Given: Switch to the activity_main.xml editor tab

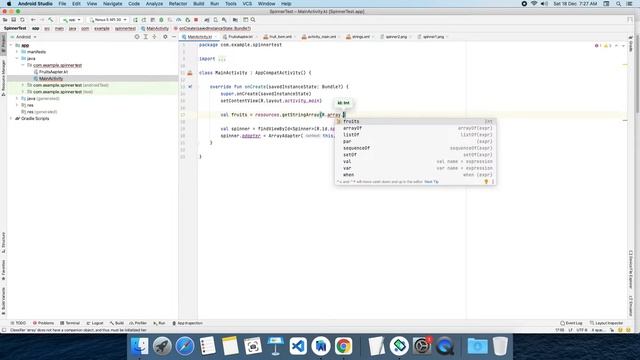Looking at the screenshot, I should 321,37.
